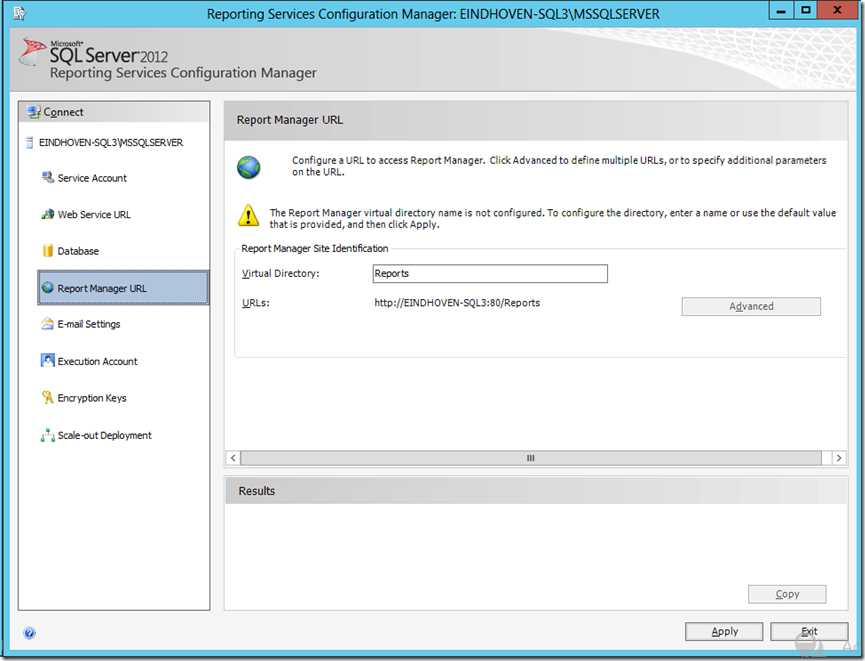The height and width of the screenshot is (661, 865).
Task: Click the Virtual Directory input field
Action: [x=490, y=274]
